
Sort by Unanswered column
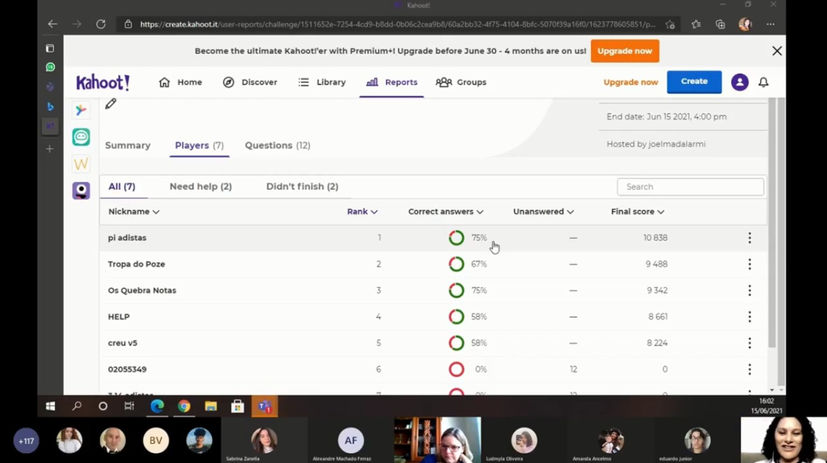pos(543,211)
